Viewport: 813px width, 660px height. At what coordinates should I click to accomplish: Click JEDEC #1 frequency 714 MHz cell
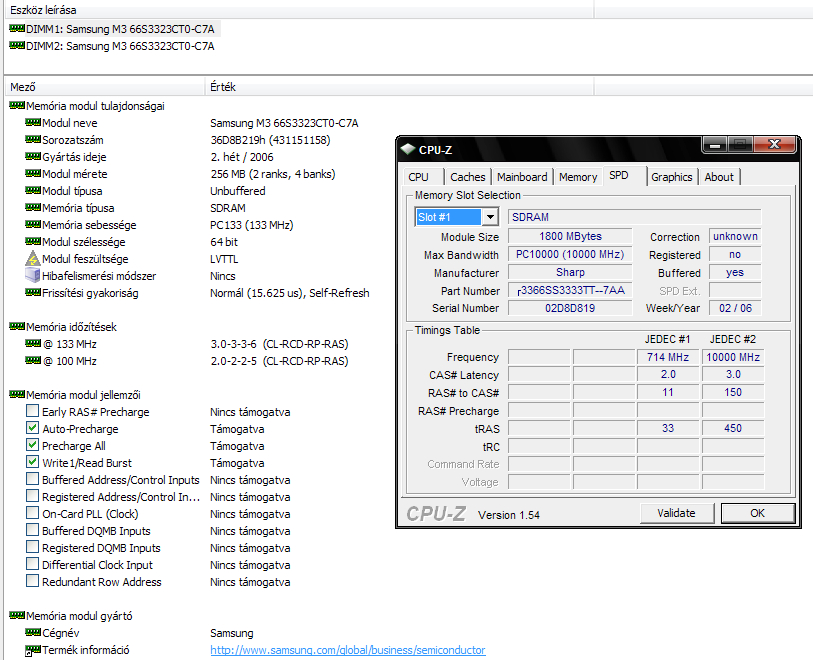668,357
